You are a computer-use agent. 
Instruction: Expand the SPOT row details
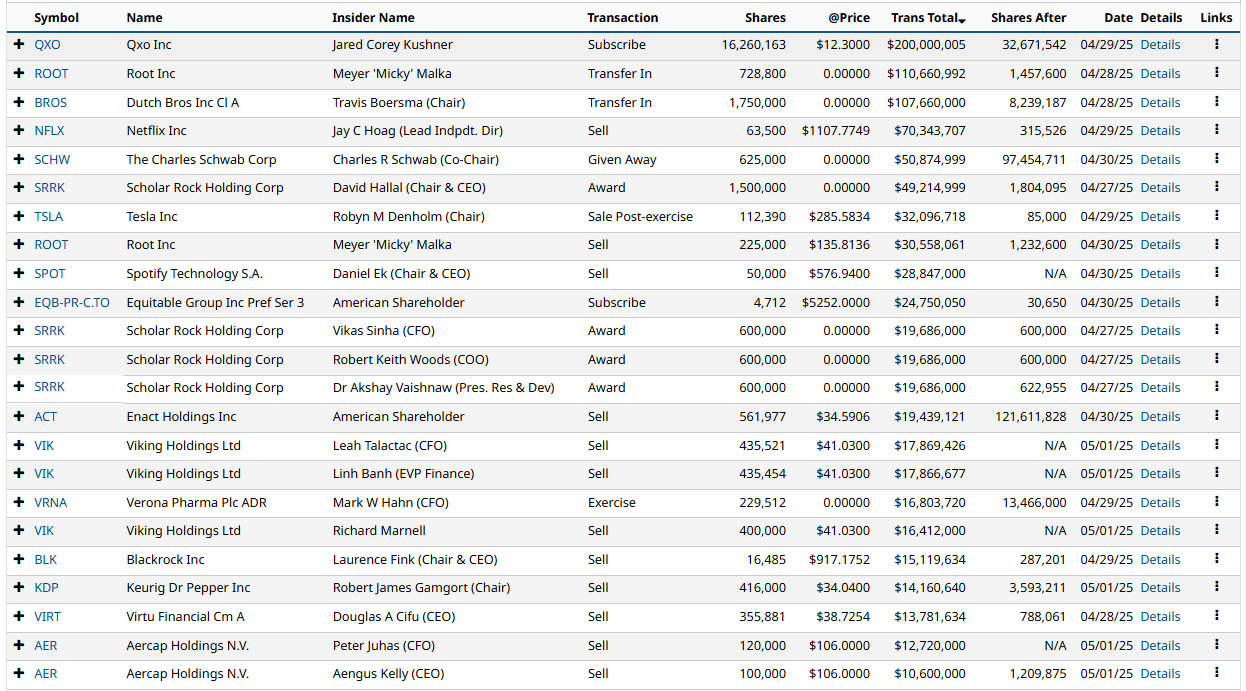click(x=19, y=273)
